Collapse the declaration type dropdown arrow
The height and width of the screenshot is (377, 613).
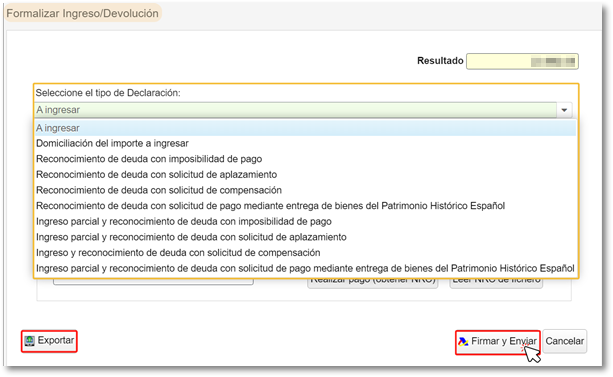[x=564, y=110]
